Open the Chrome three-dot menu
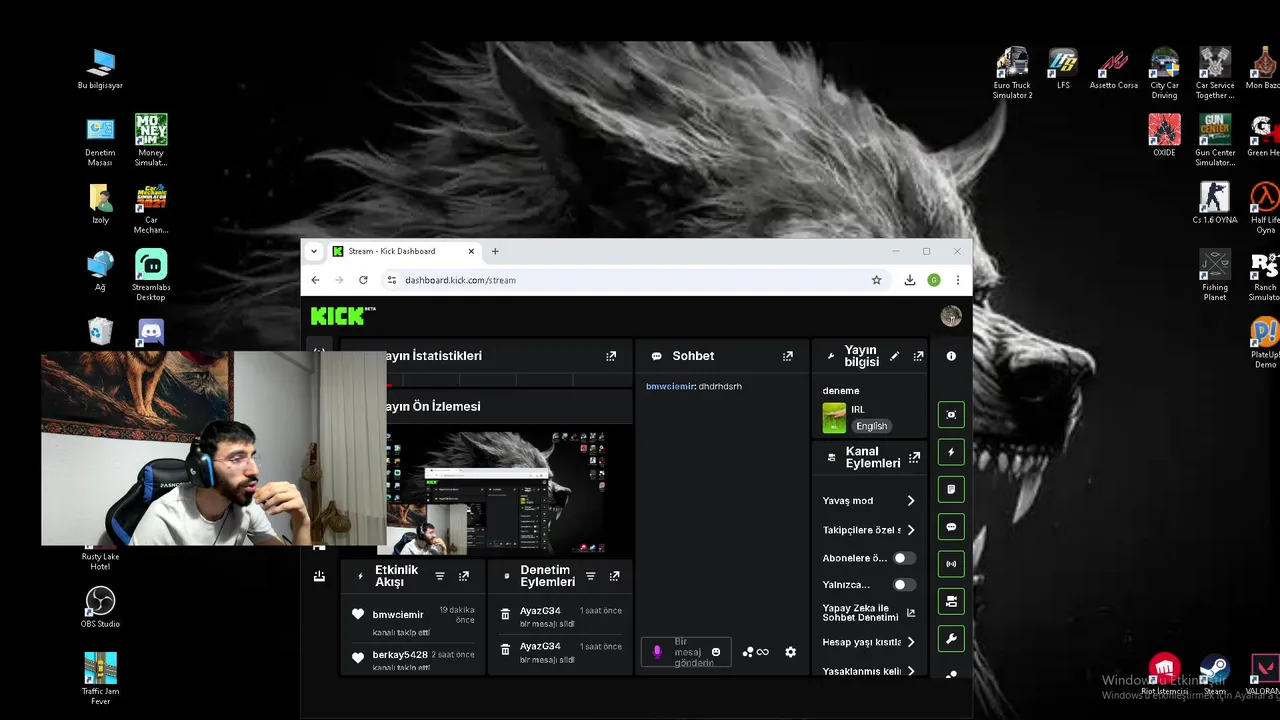1280x720 pixels. coord(958,280)
